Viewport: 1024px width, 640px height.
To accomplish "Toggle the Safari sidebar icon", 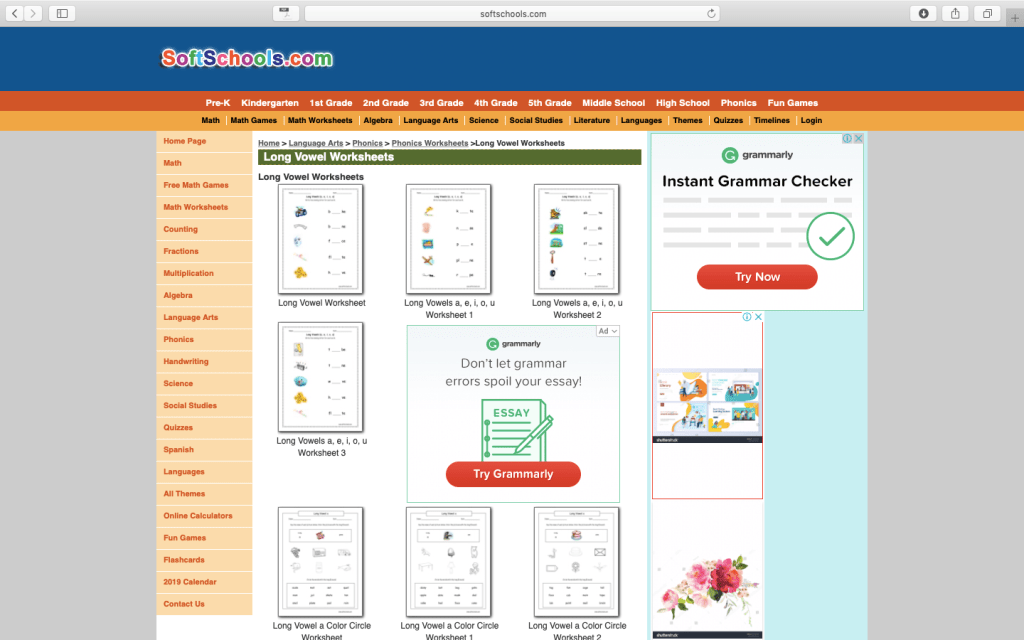I will point(62,13).
